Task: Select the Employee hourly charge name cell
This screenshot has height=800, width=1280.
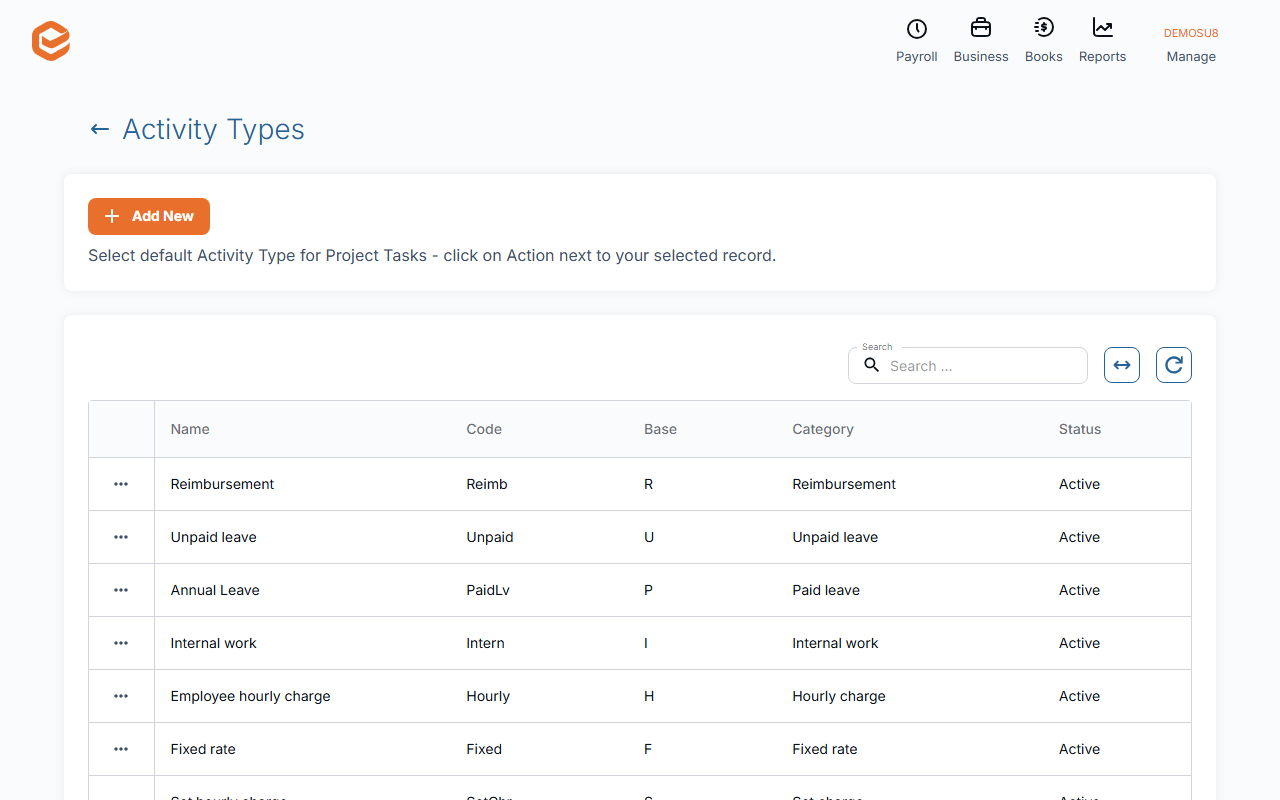Action: pyautogui.click(x=250, y=696)
